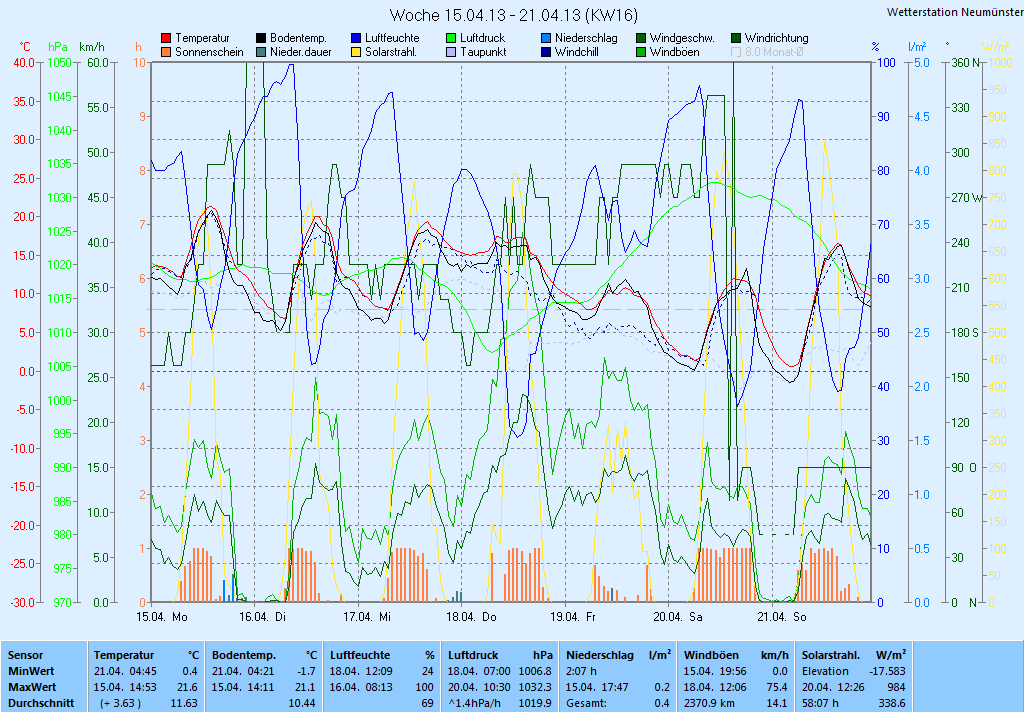Click the Luftfeuchte column header in table

360,655
